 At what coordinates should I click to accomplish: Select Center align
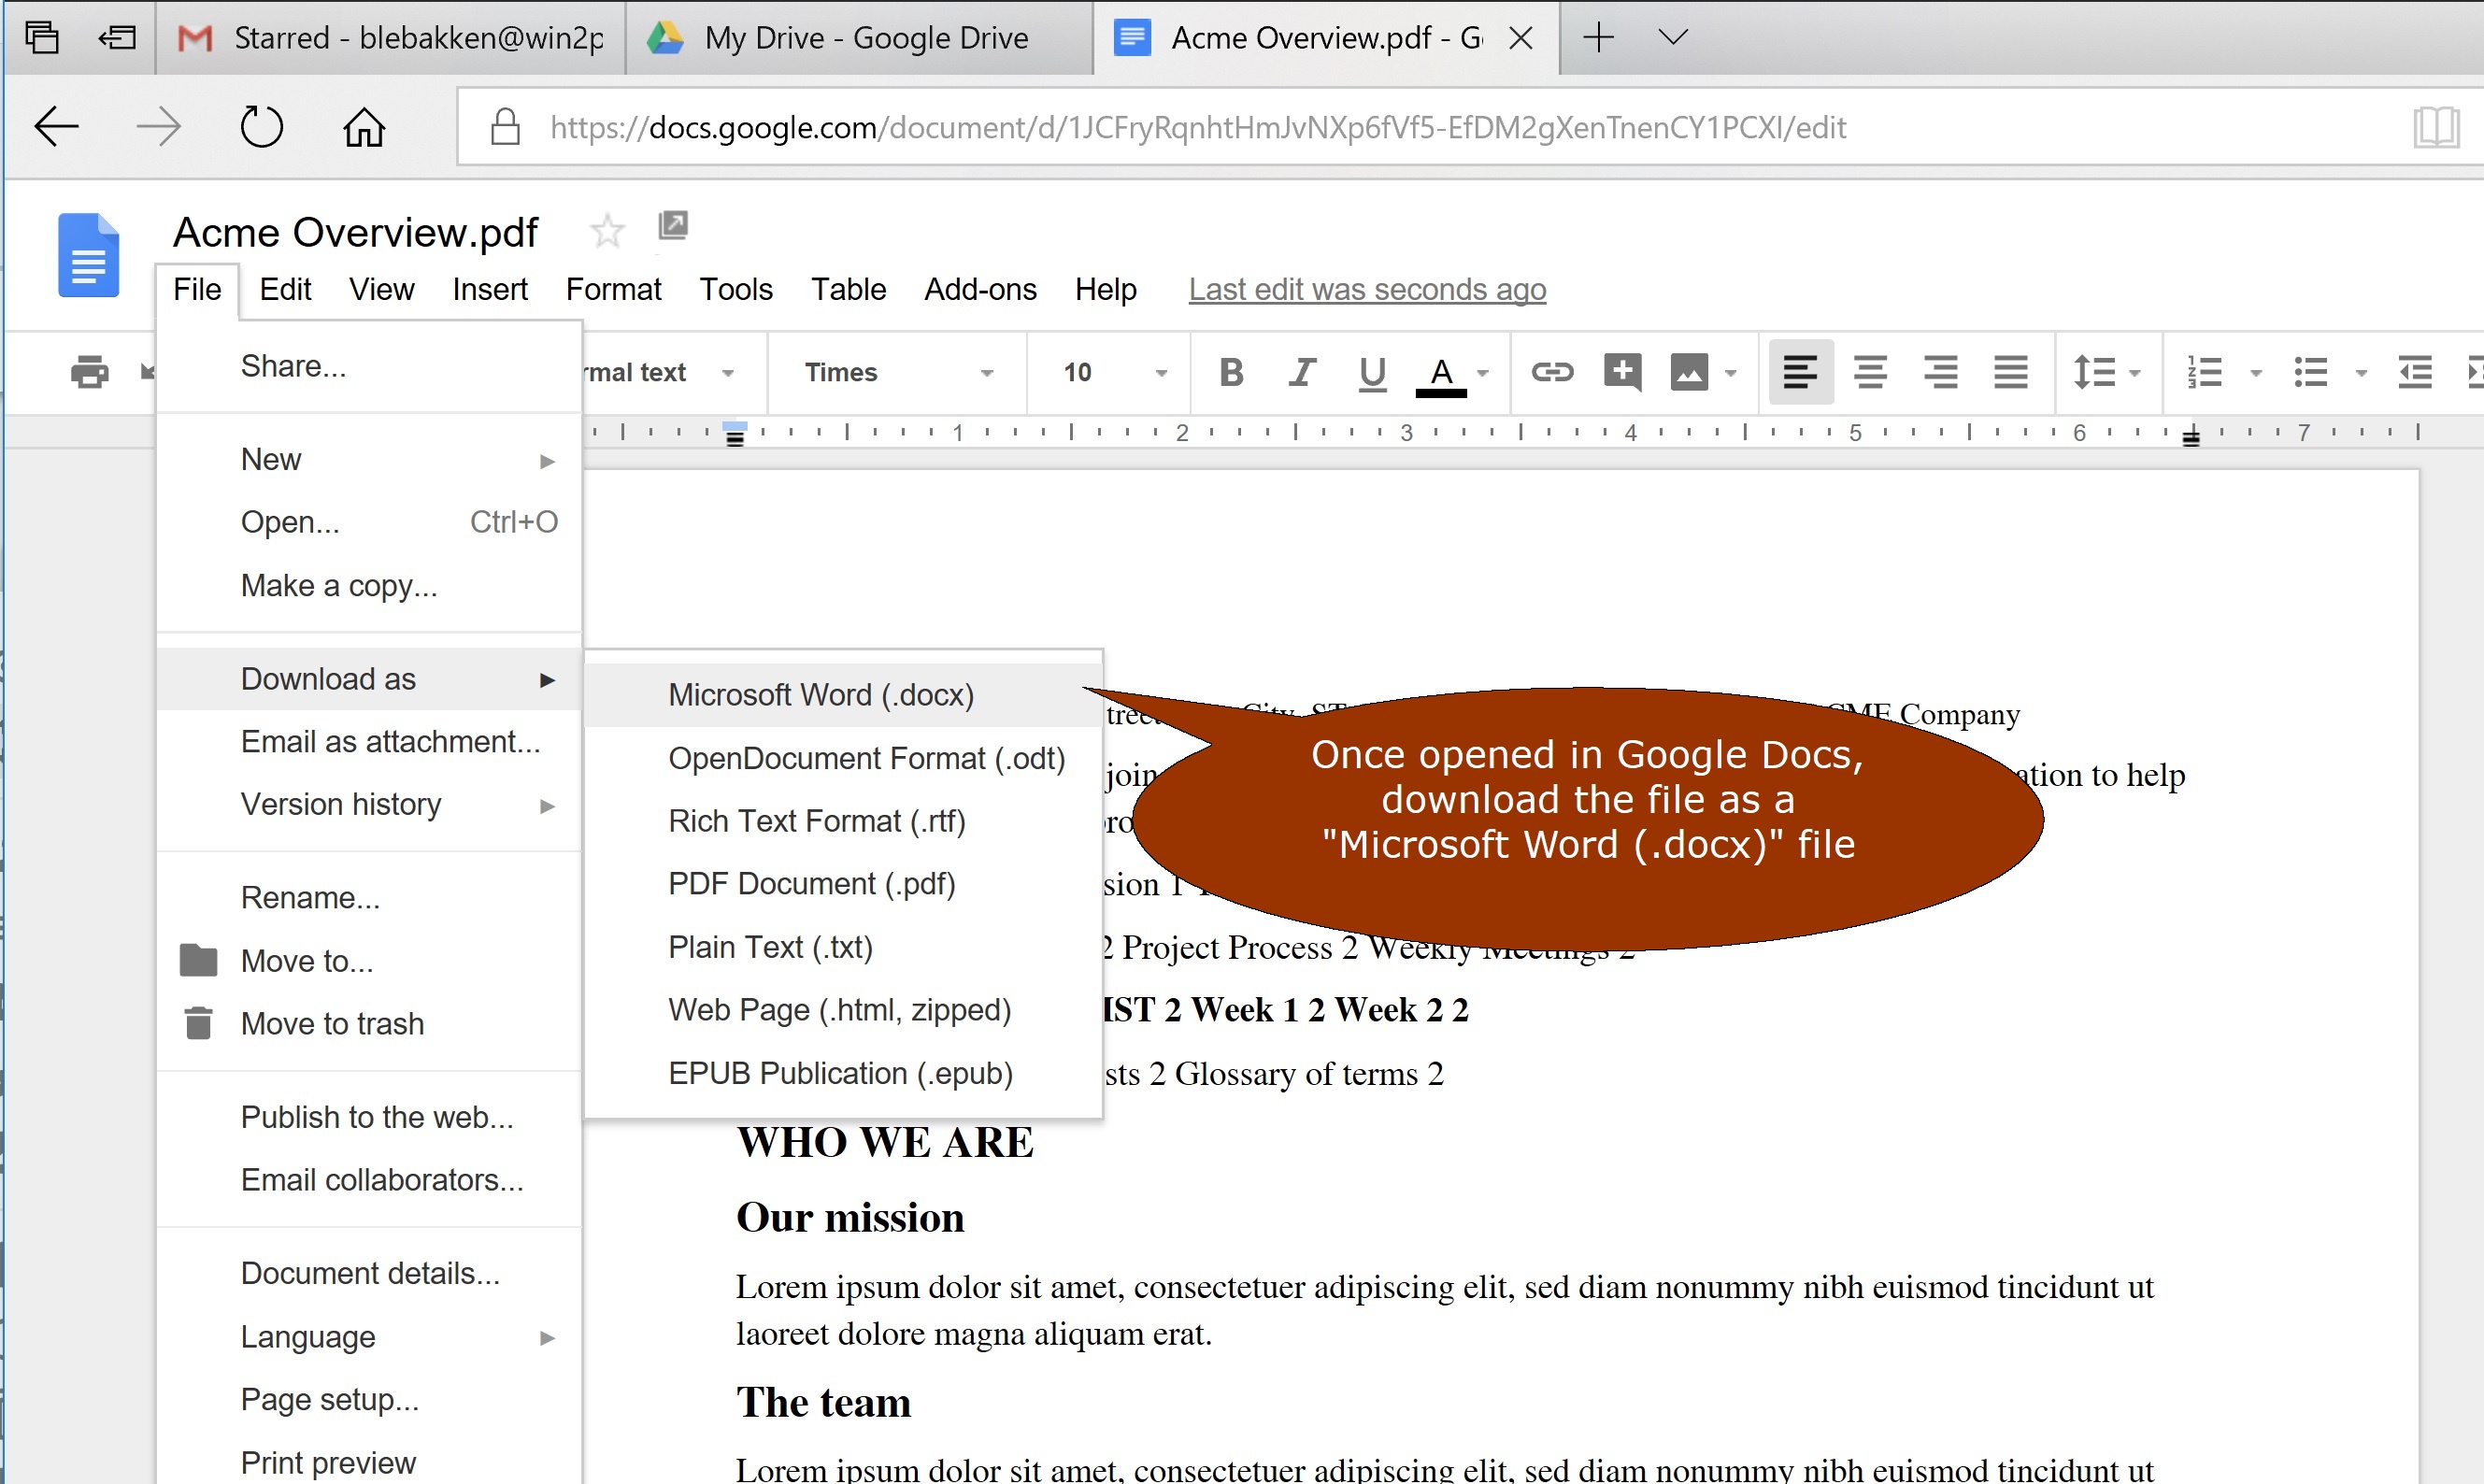(1871, 372)
